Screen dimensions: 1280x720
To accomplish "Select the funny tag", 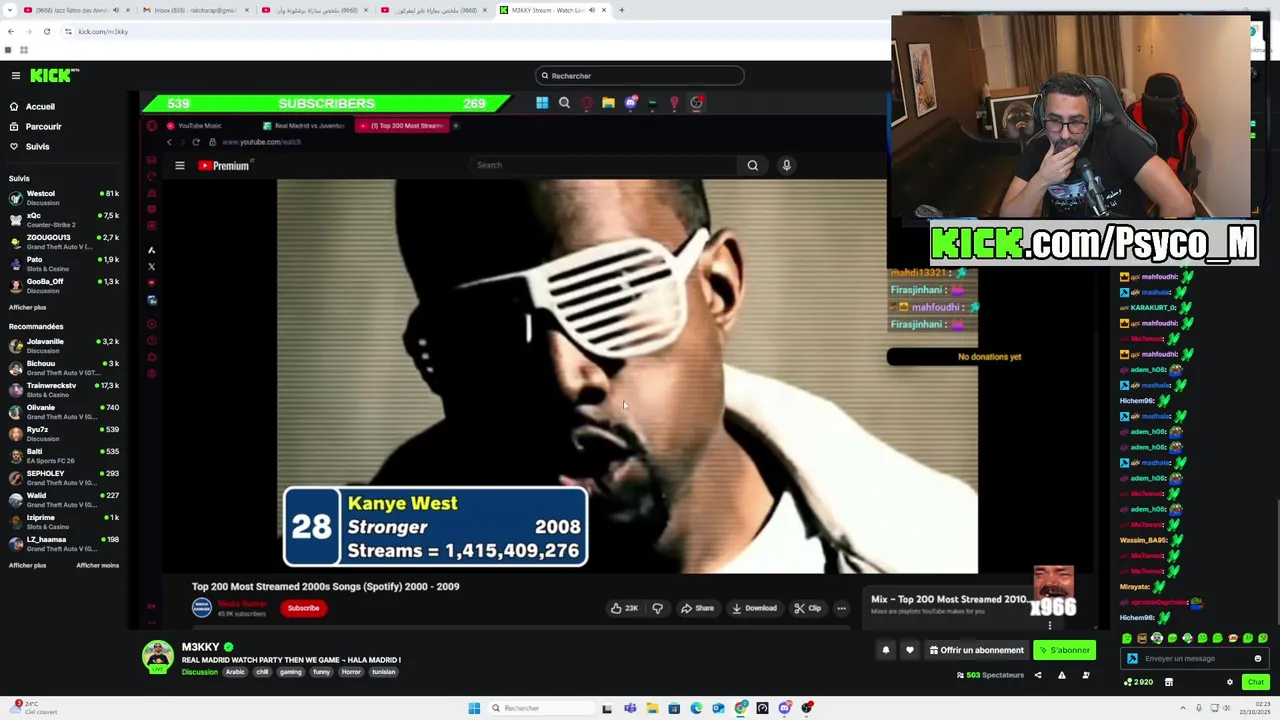I will 321,672.
